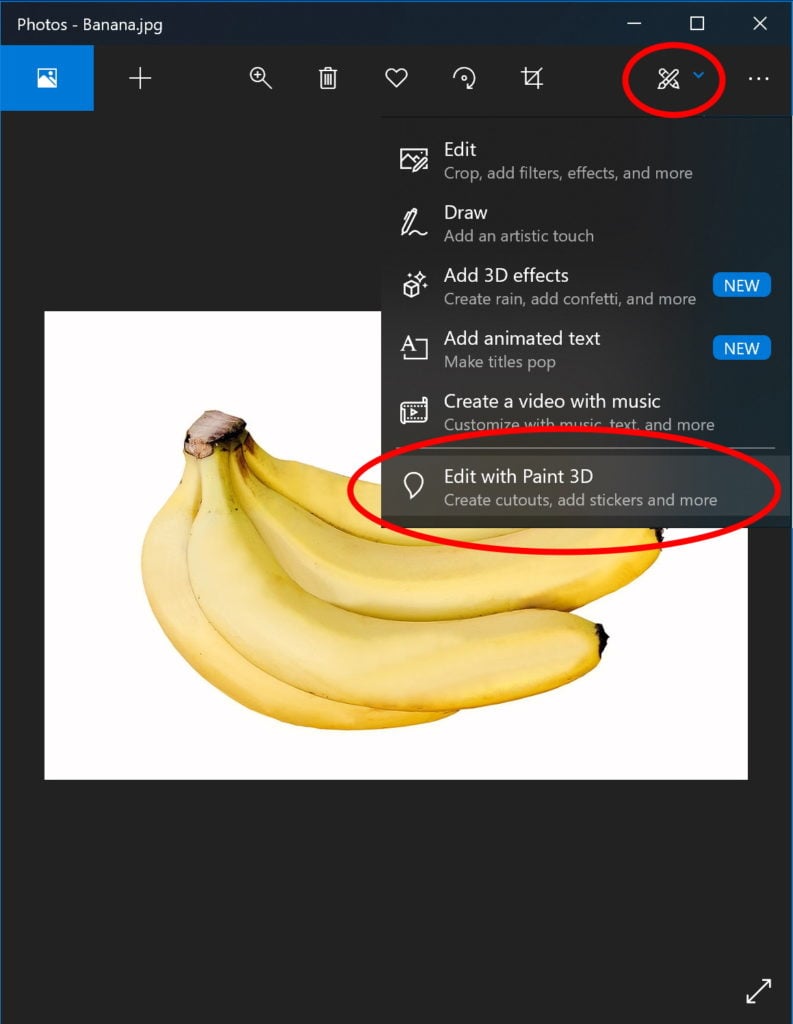Open the See more three-dots menu
Viewport: 793px width, 1024px height.
click(x=758, y=79)
